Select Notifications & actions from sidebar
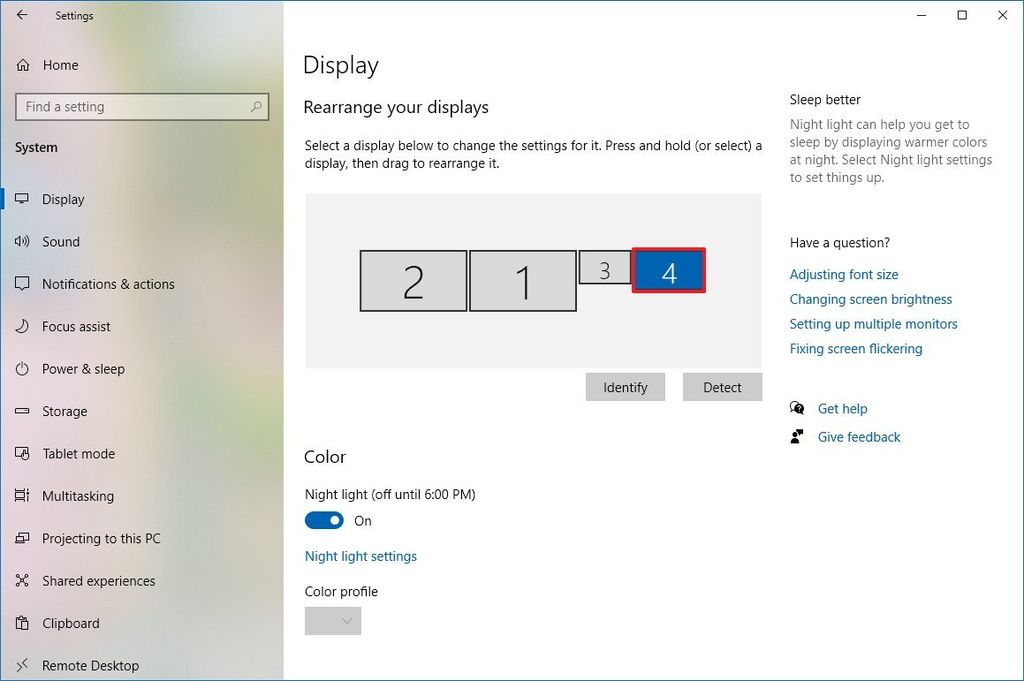Screen dimensions: 1024x681 point(108,284)
